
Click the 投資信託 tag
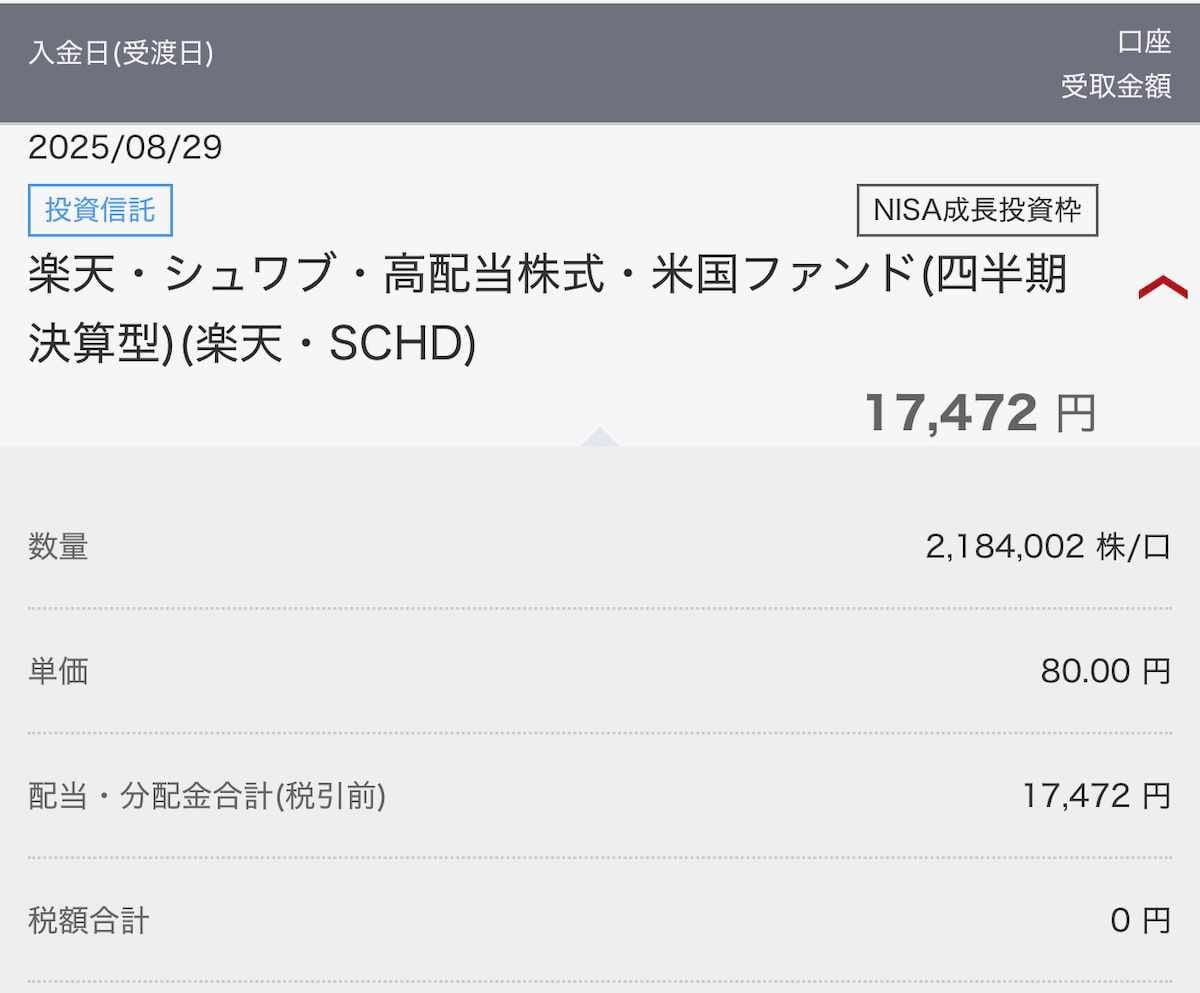pyautogui.click(x=100, y=210)
